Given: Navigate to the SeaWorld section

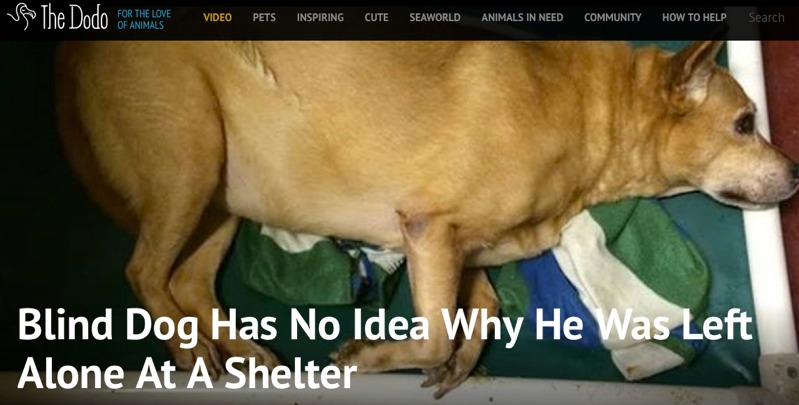Looking at the screenshot, I should [435, 17].
